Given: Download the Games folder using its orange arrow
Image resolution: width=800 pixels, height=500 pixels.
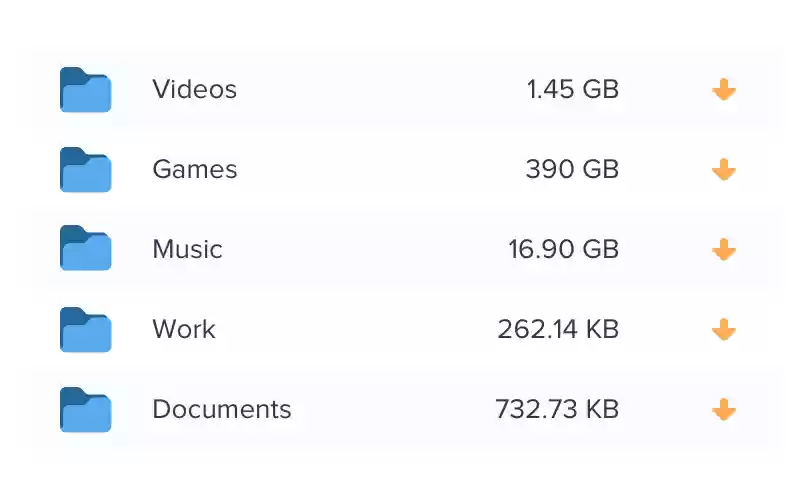Looking at the screenshot, I should (x=724, y=170).
